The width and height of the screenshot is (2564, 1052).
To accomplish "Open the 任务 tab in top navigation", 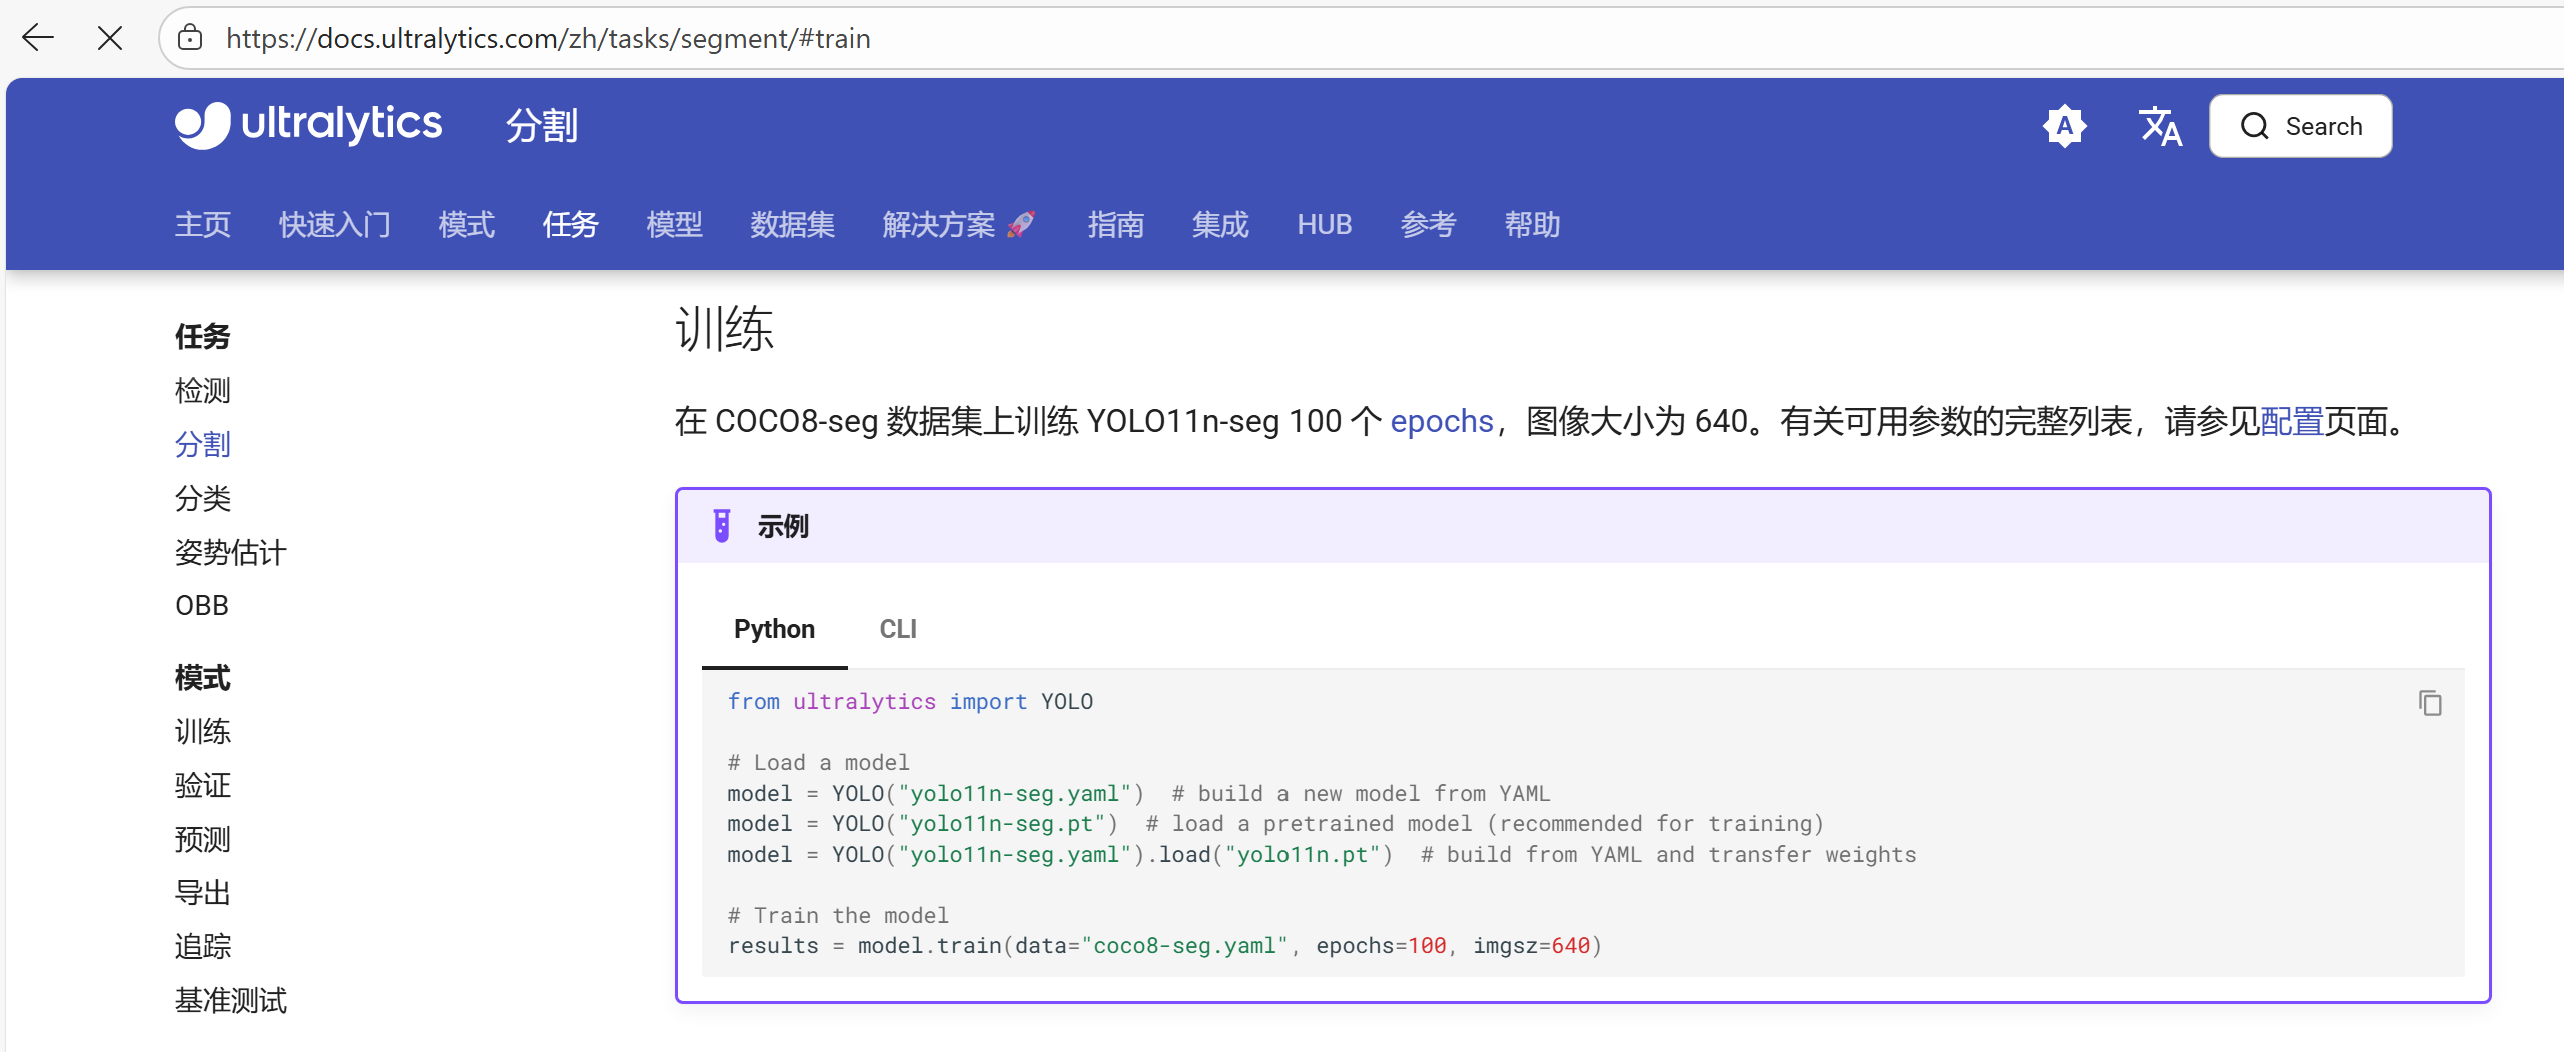I will point(571,225).
